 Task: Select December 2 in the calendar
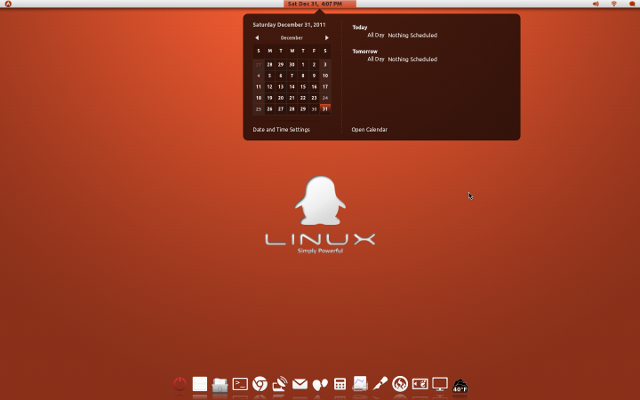click(314, 64)
